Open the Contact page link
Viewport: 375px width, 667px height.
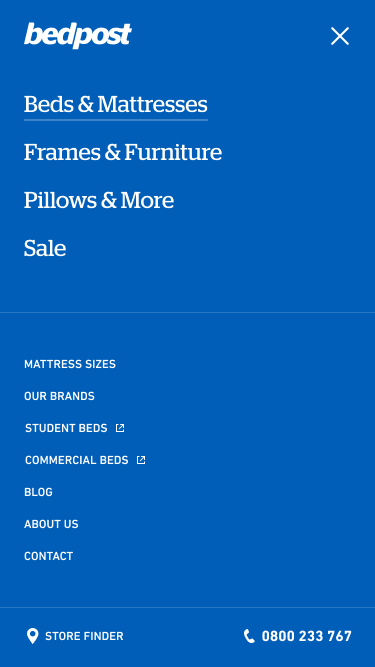click(x=48, y=556)
